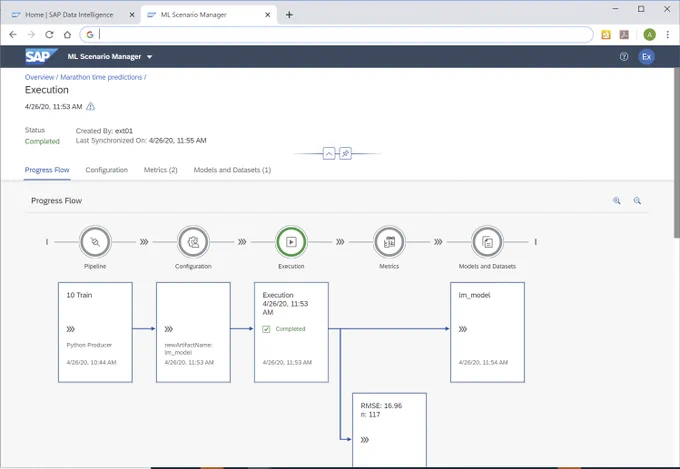Click the Completed status text in header
The image size is (680, 469).
coord(42,141)
